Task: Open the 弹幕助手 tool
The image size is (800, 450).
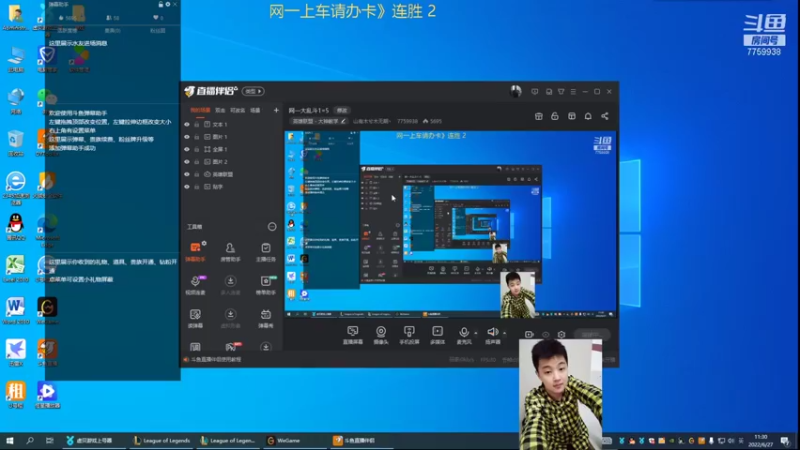Action: 195,252
